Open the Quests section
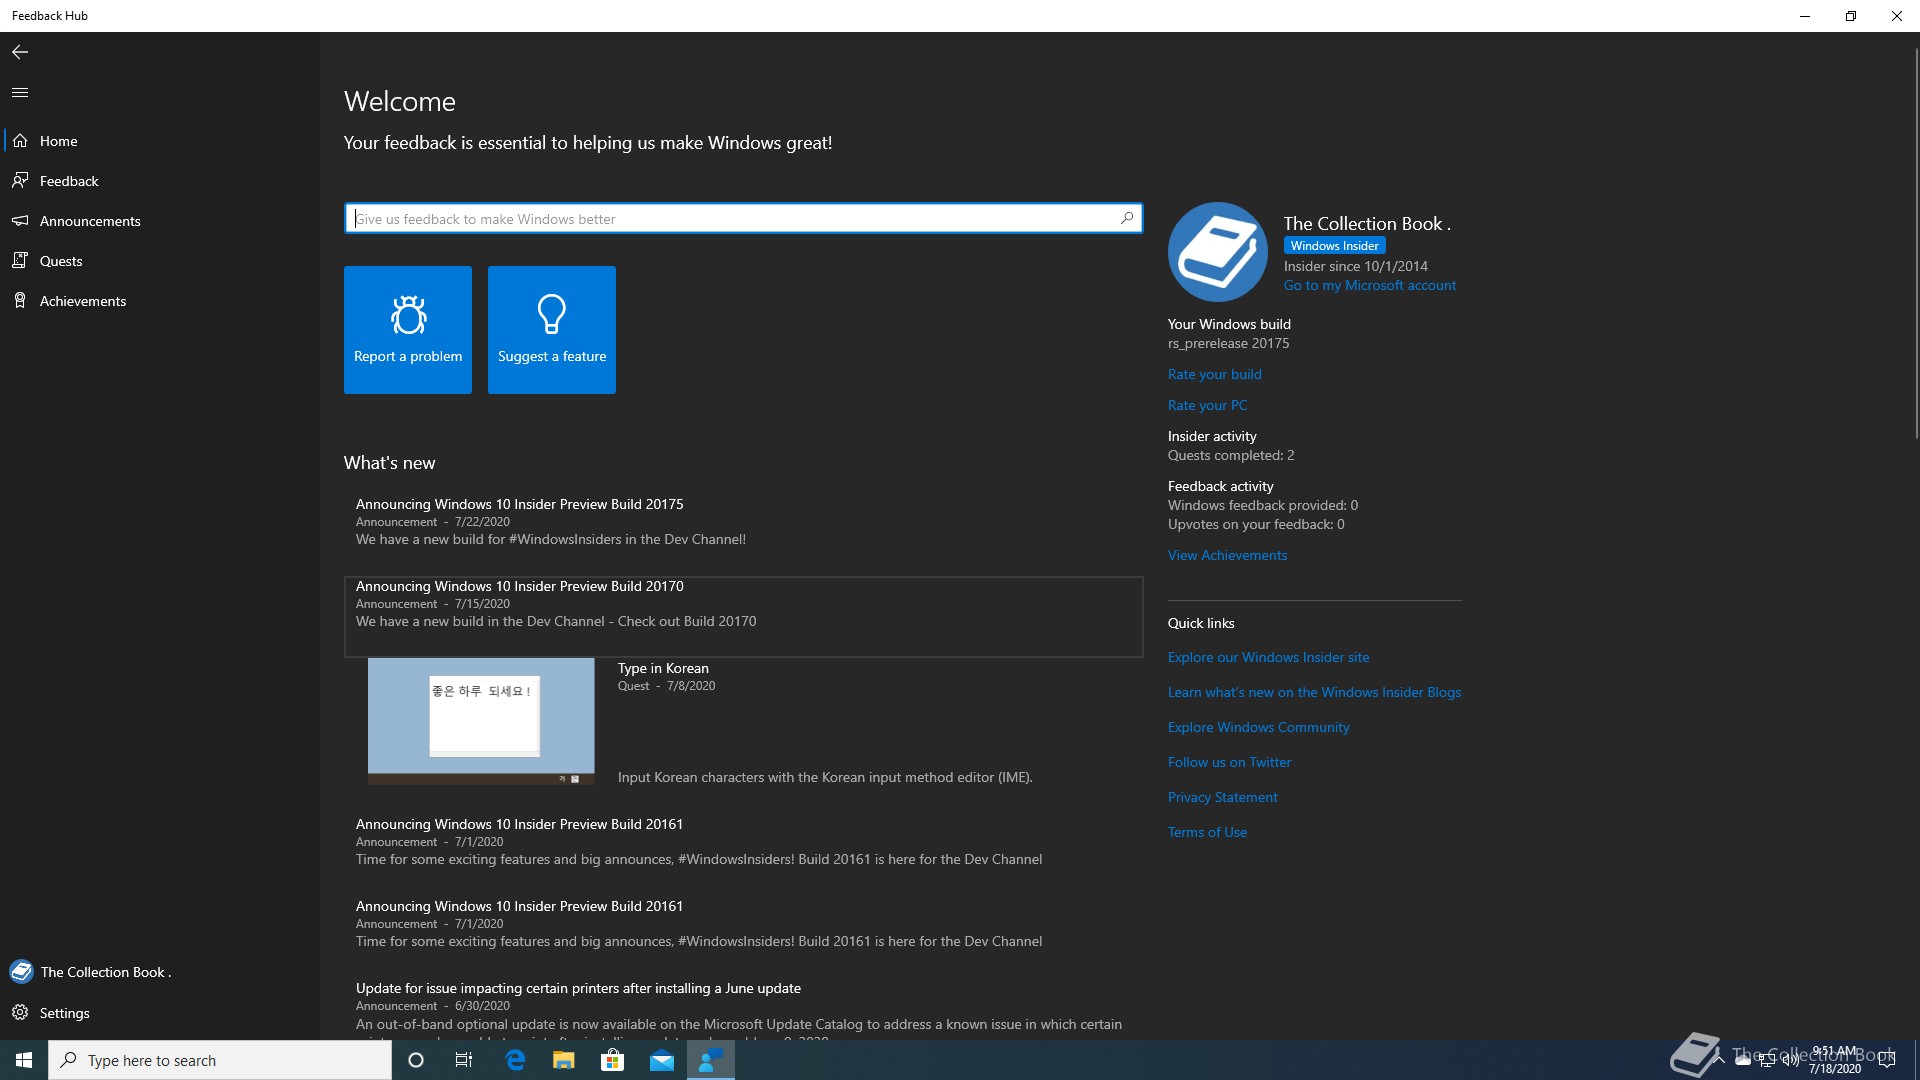This screenshot has width=1920, height=1080. pos(160,261)
